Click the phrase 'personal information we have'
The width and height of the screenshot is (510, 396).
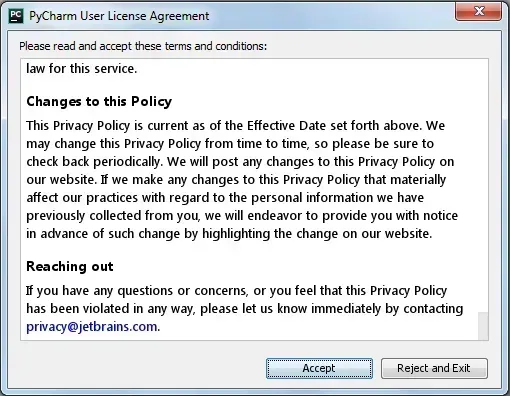pyautogui.click(x=337, y=198)
